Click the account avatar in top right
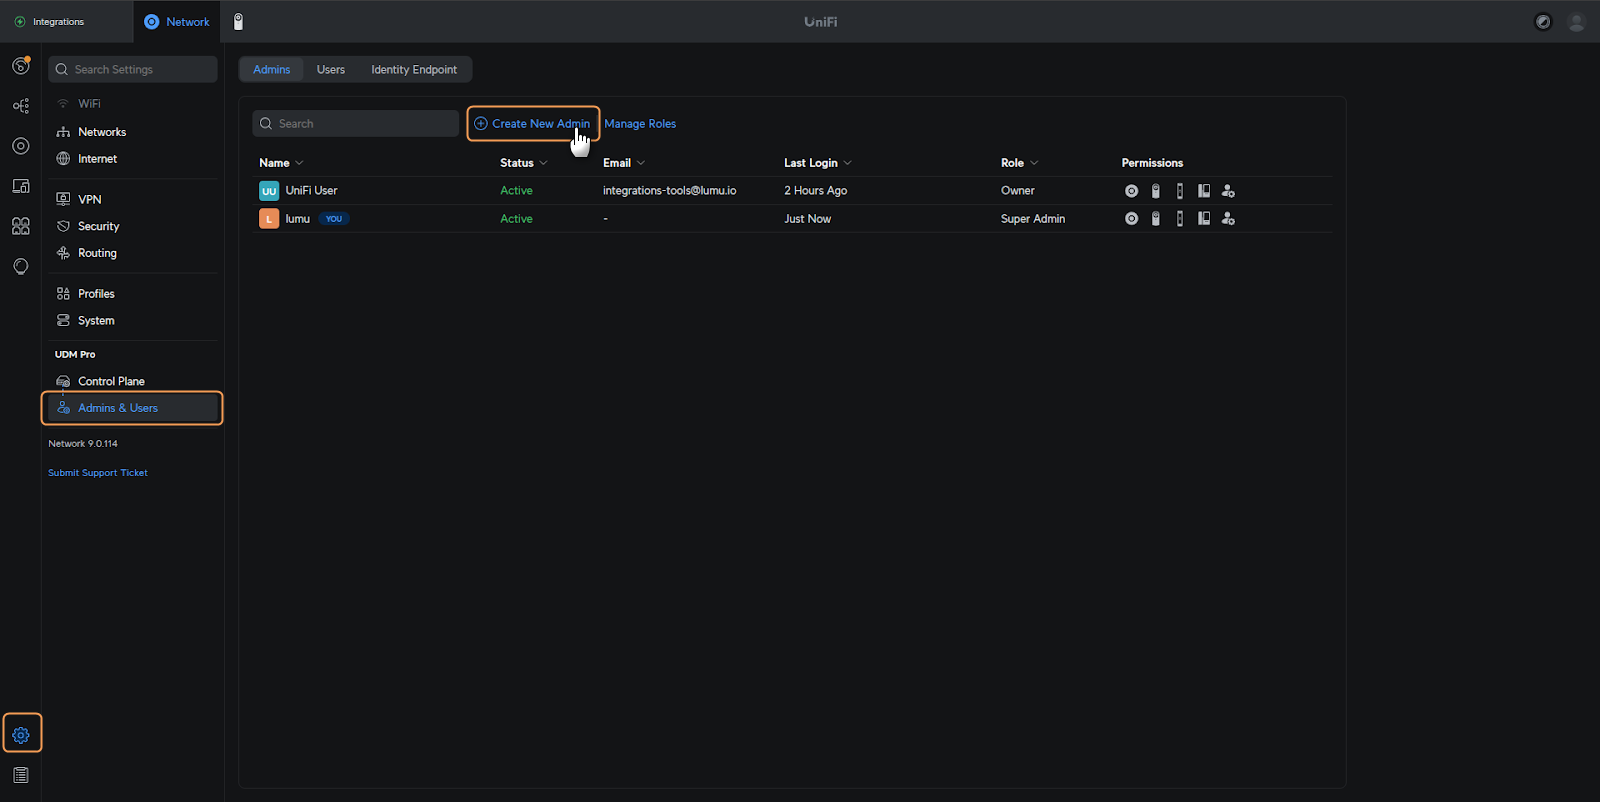 1576,22
